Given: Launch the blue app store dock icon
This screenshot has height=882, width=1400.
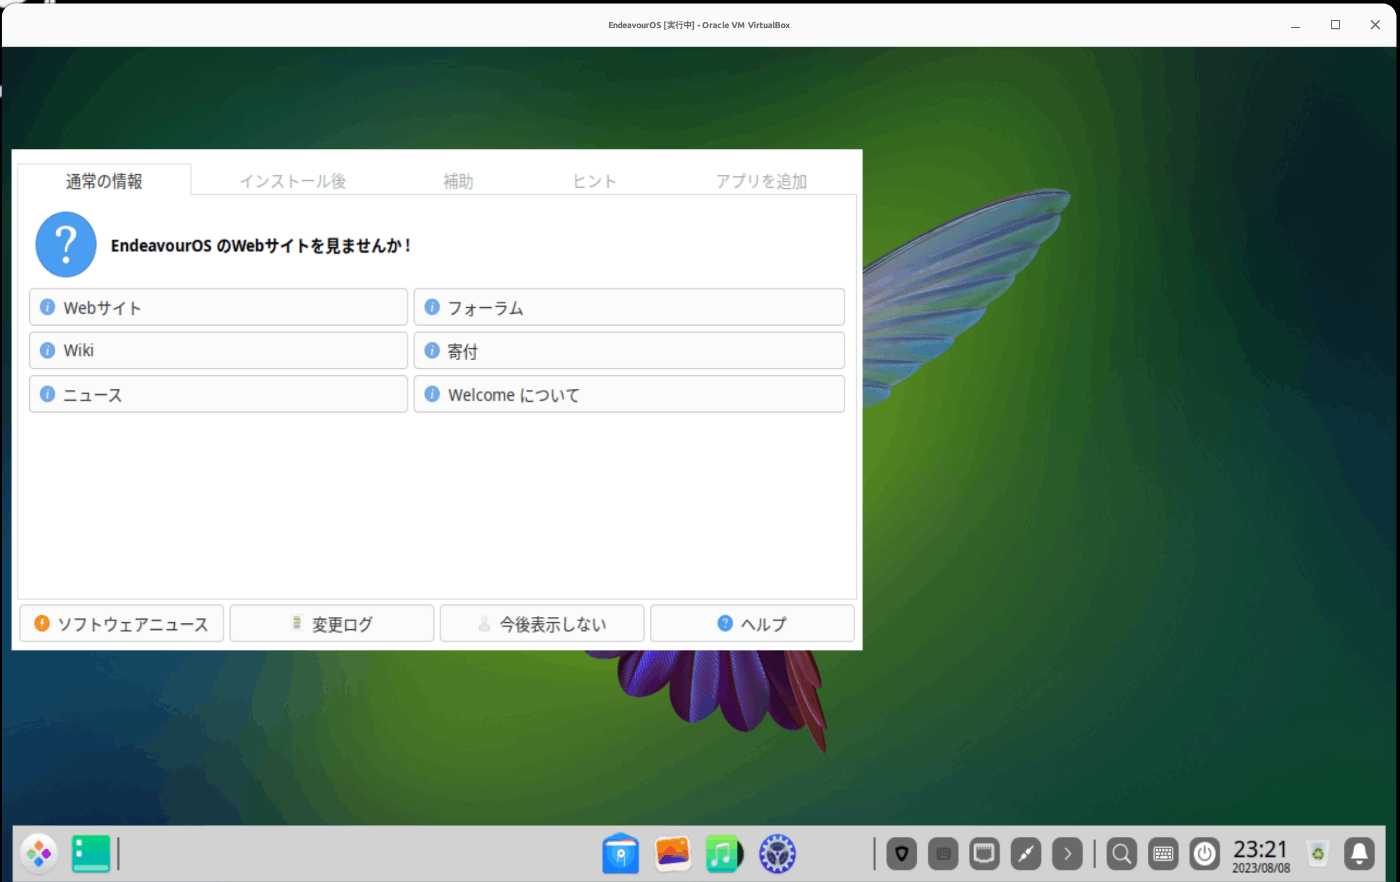Looking at the screenshot, I should coord(621,854).
